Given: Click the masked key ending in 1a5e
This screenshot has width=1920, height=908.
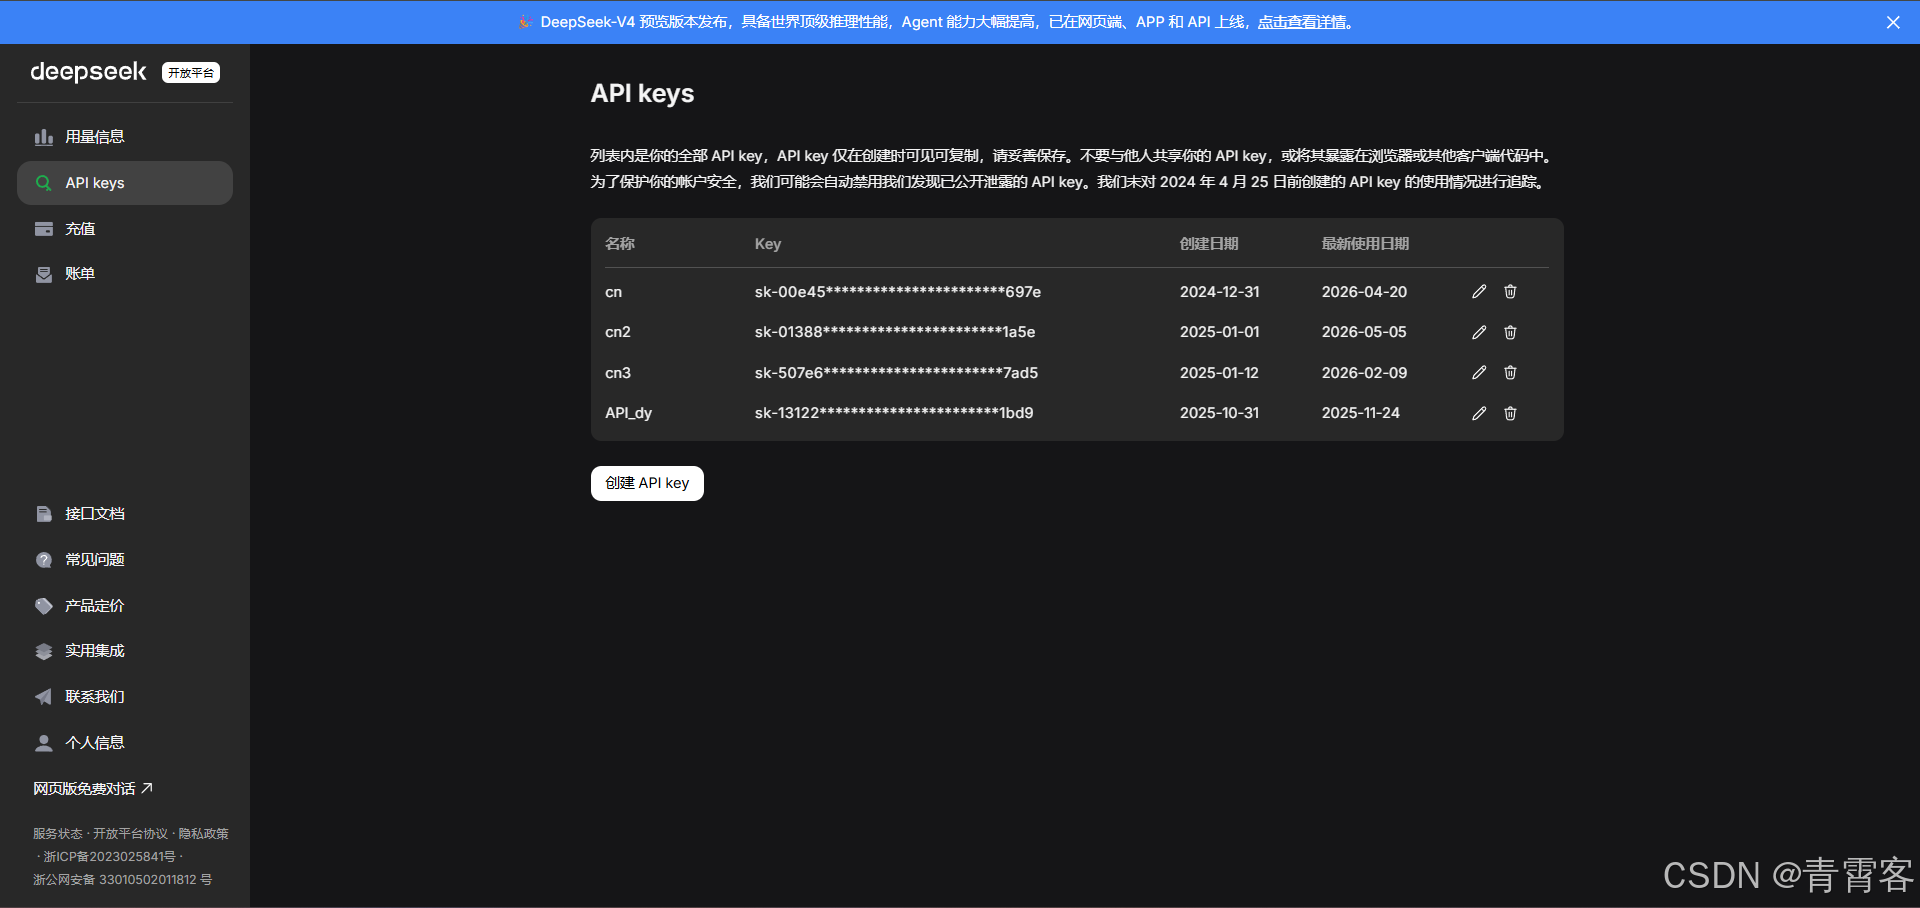Looking at the screenshot, I should pos(895,332).
